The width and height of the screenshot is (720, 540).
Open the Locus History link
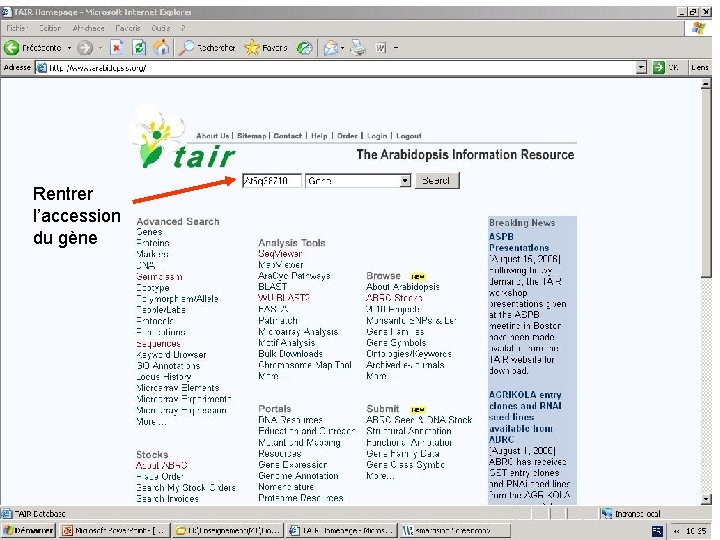(164, 377)
